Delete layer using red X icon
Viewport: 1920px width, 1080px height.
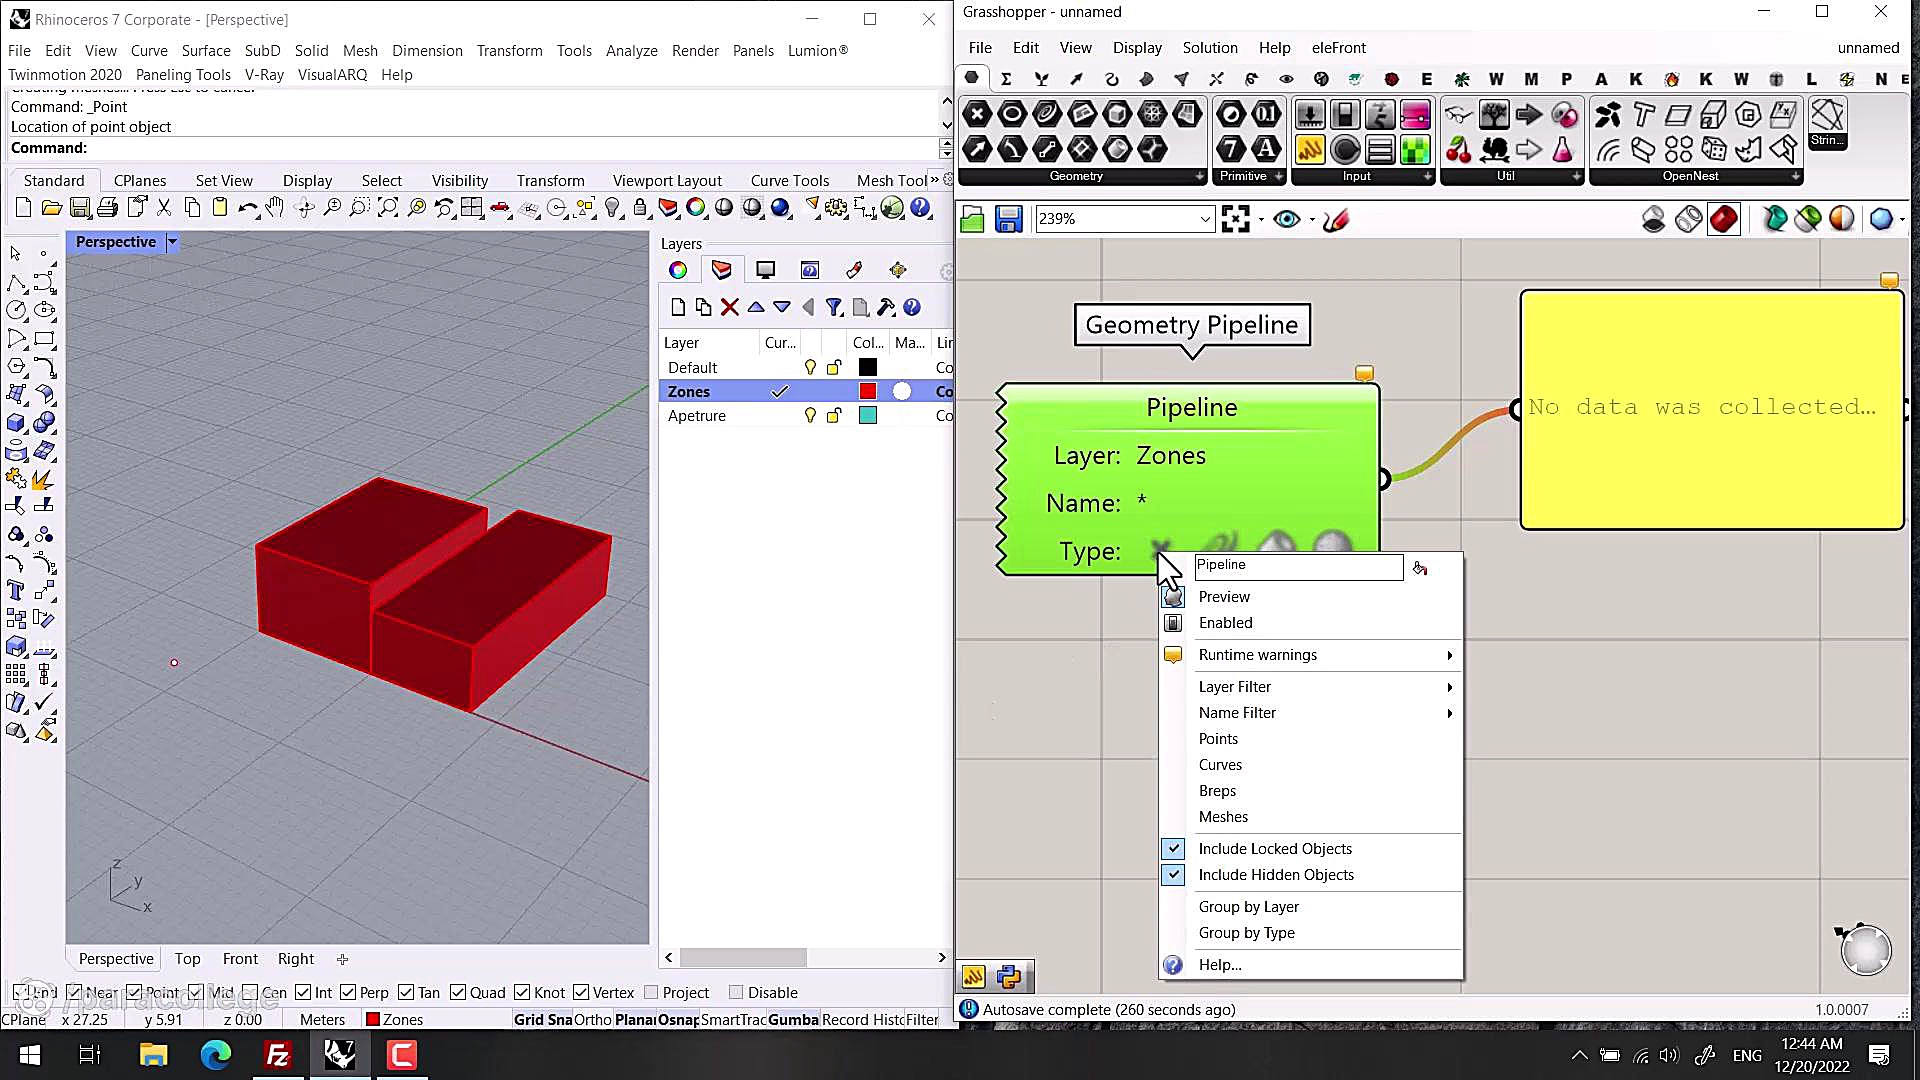click(x=730, y=308)
